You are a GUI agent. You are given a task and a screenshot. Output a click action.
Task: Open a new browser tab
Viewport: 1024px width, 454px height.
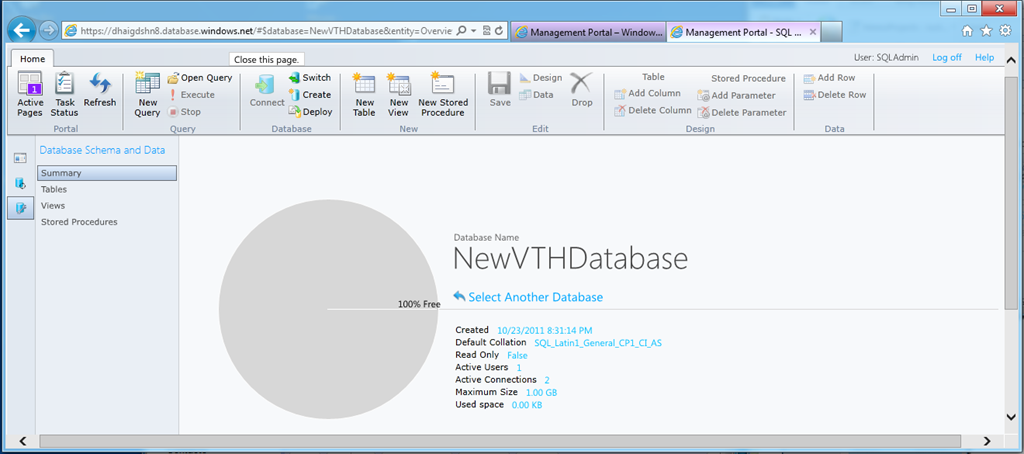pyautogui.click(x=831, y=32)
